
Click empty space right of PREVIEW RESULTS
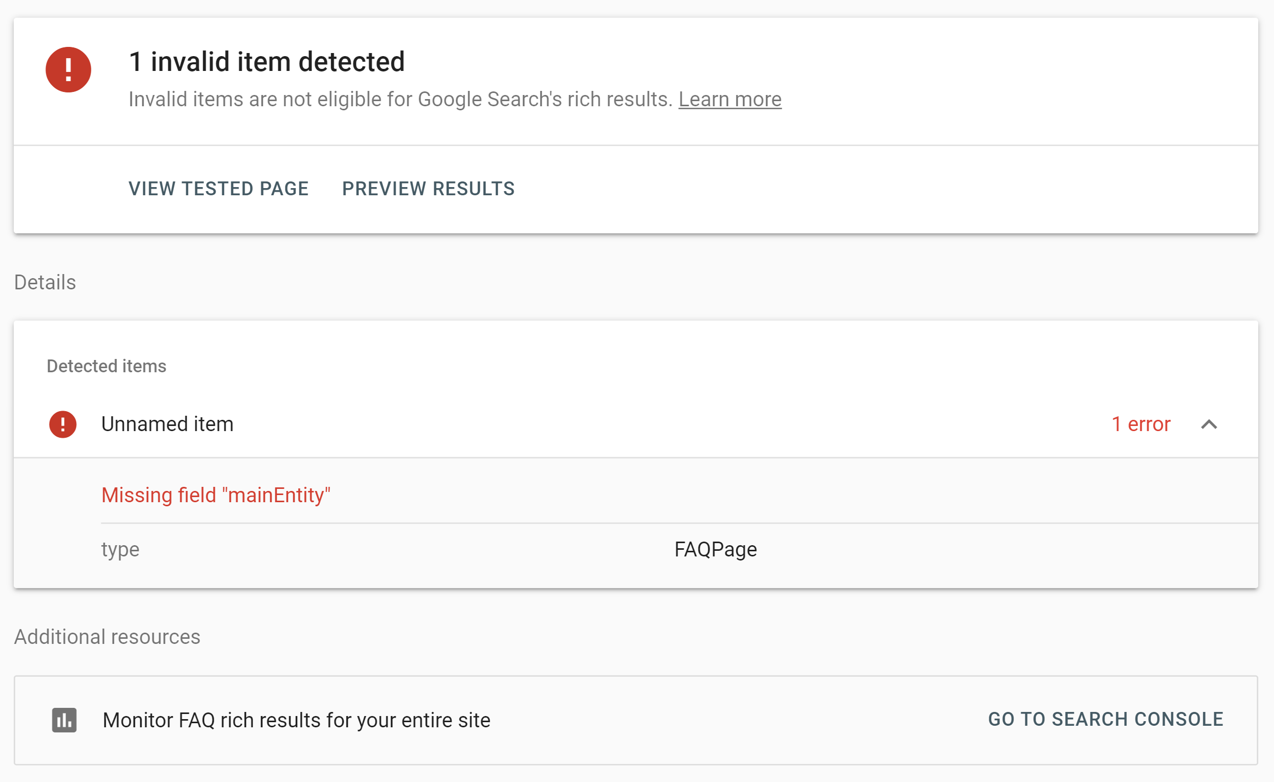[880, 189]
